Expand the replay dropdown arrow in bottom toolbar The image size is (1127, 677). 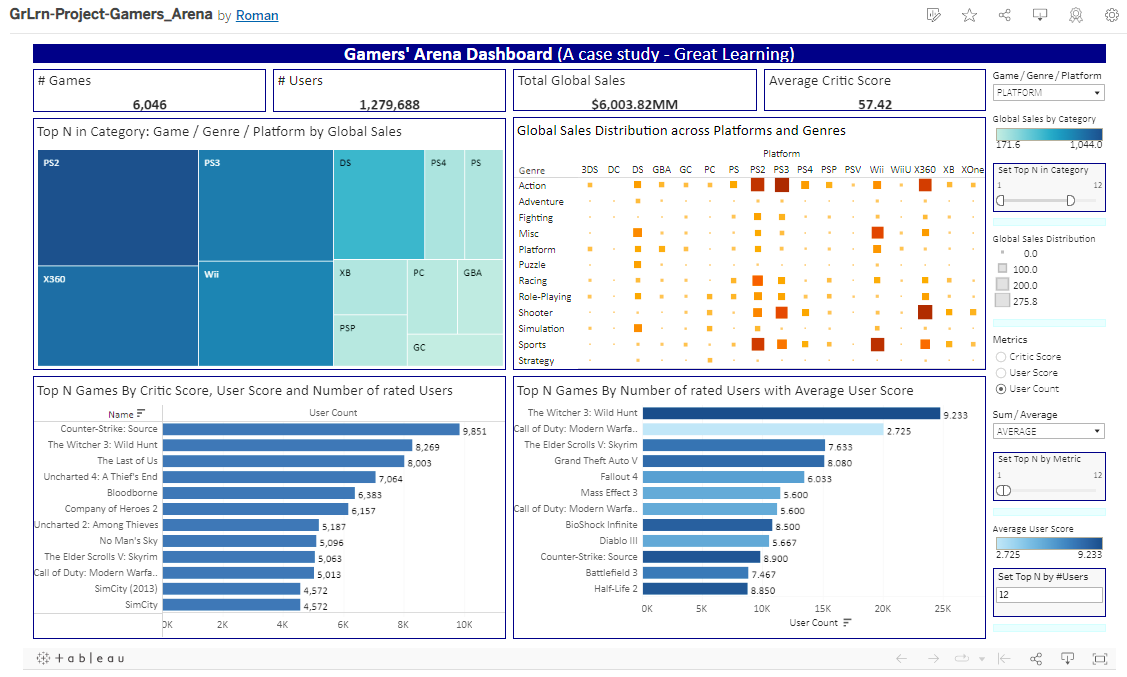point(981,659)
